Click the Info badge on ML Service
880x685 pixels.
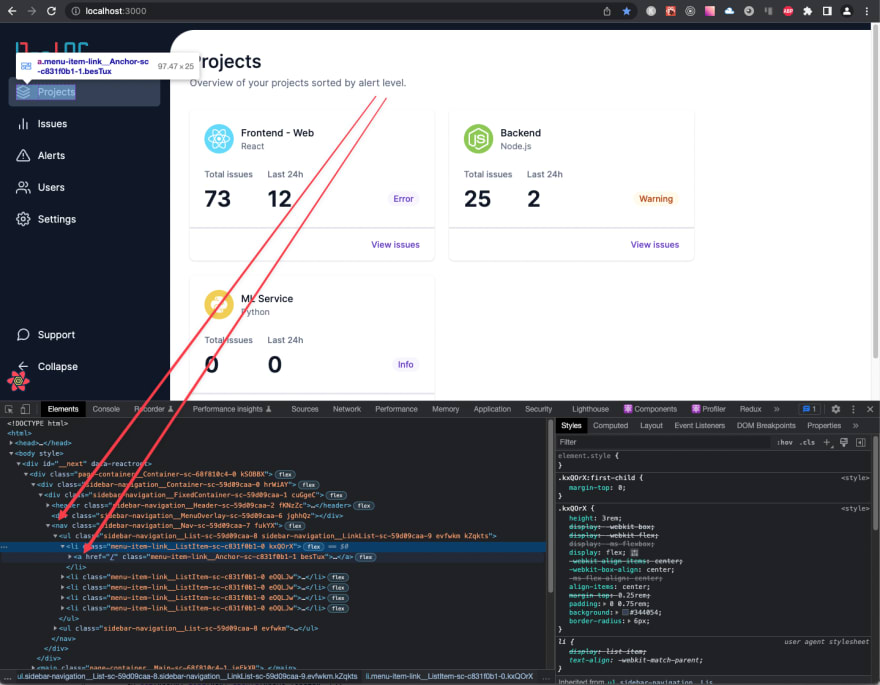click(405, 365)
